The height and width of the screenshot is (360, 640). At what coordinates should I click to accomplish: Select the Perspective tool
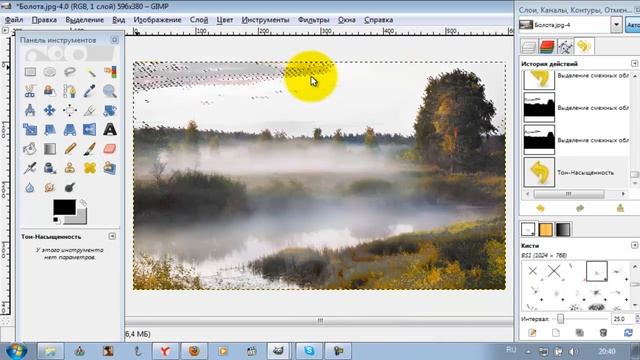[x=70, y=130]
